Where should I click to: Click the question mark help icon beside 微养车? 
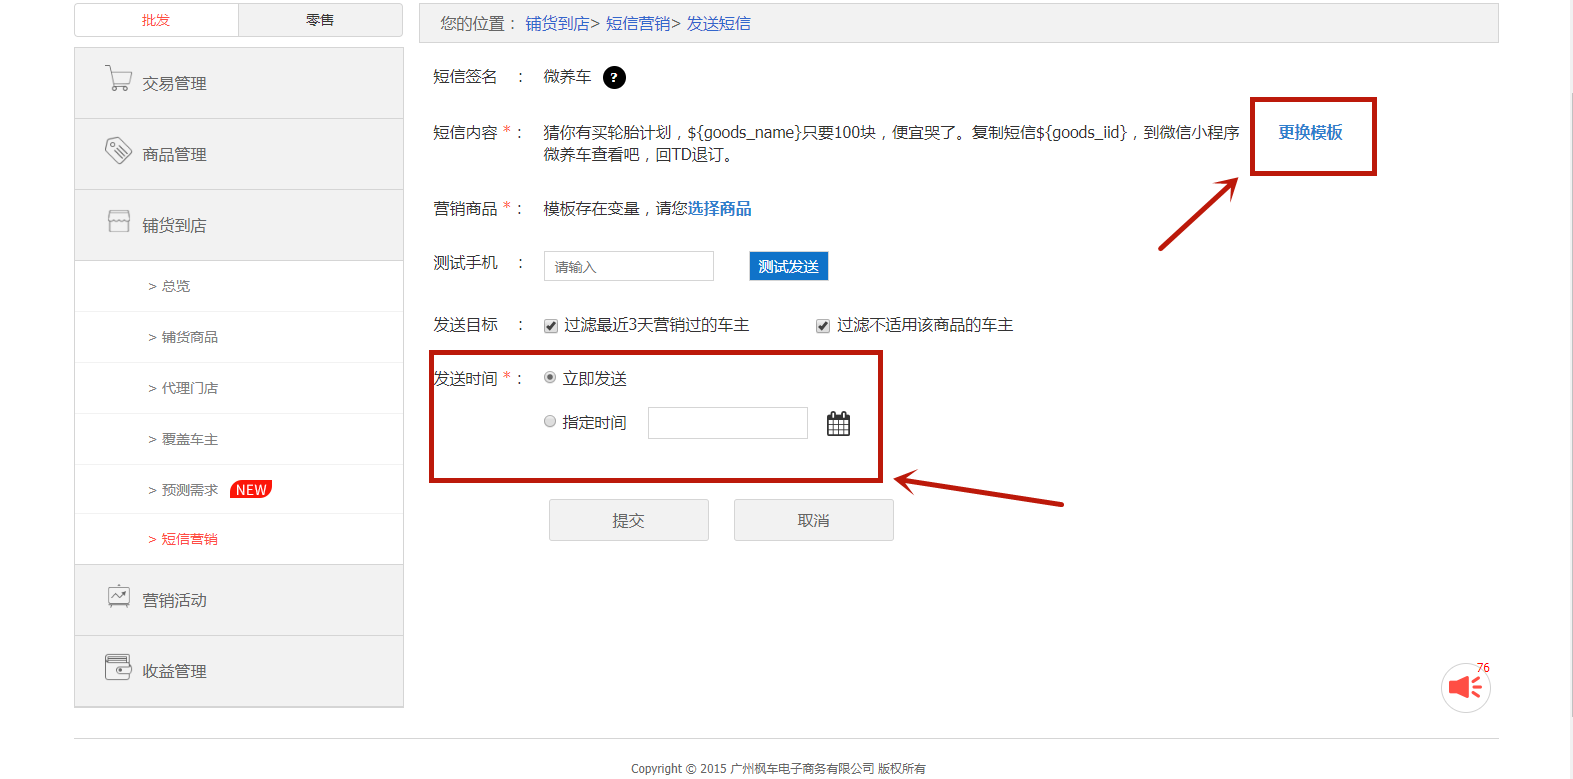click(x=615, y=77)
